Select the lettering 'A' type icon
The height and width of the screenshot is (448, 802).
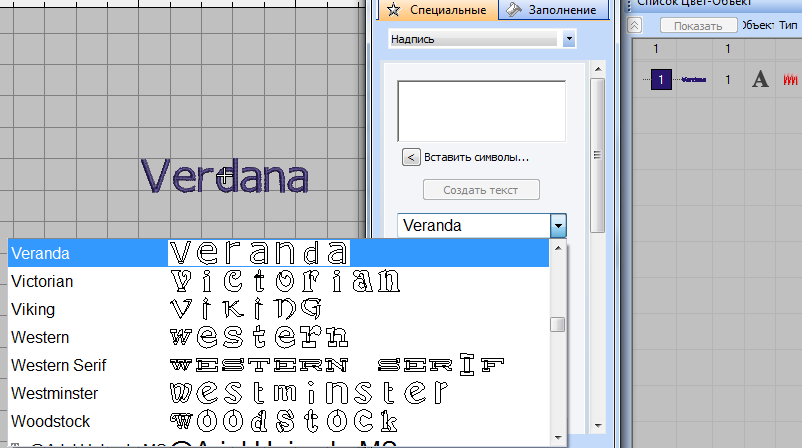point(760,79)
